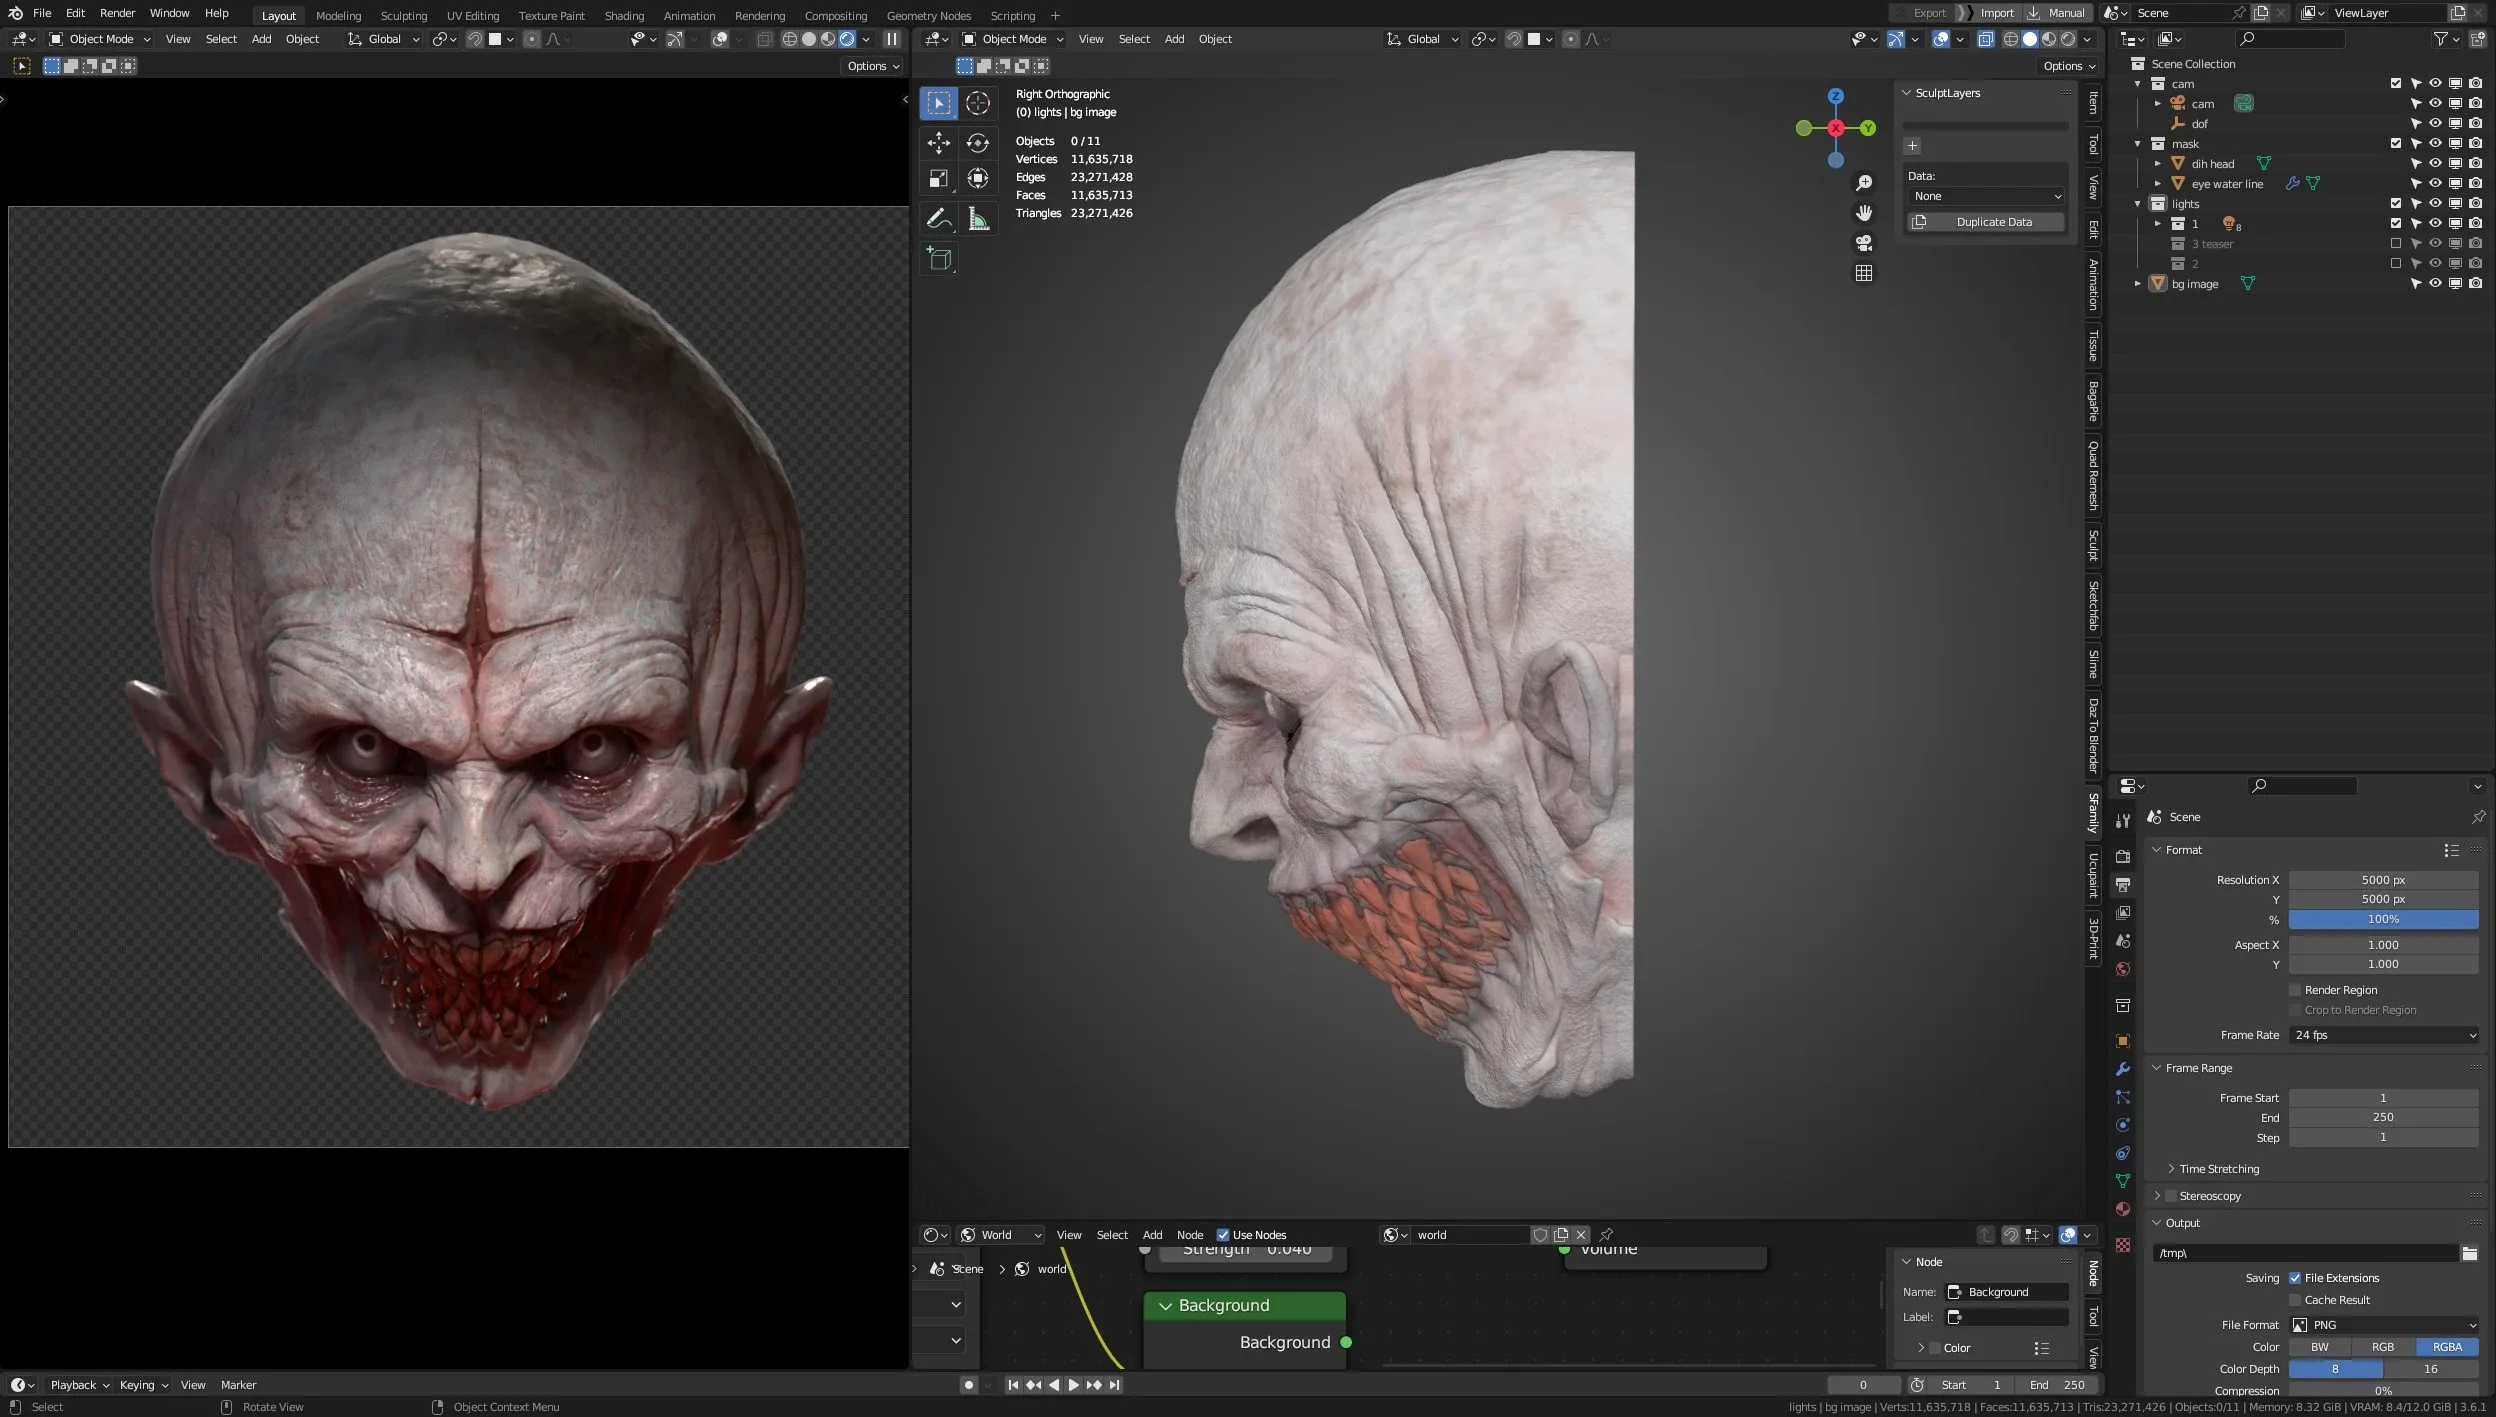This screenshot has height=1417, width=2496.
Task: Open the Render menu
Action: point(117,13)
